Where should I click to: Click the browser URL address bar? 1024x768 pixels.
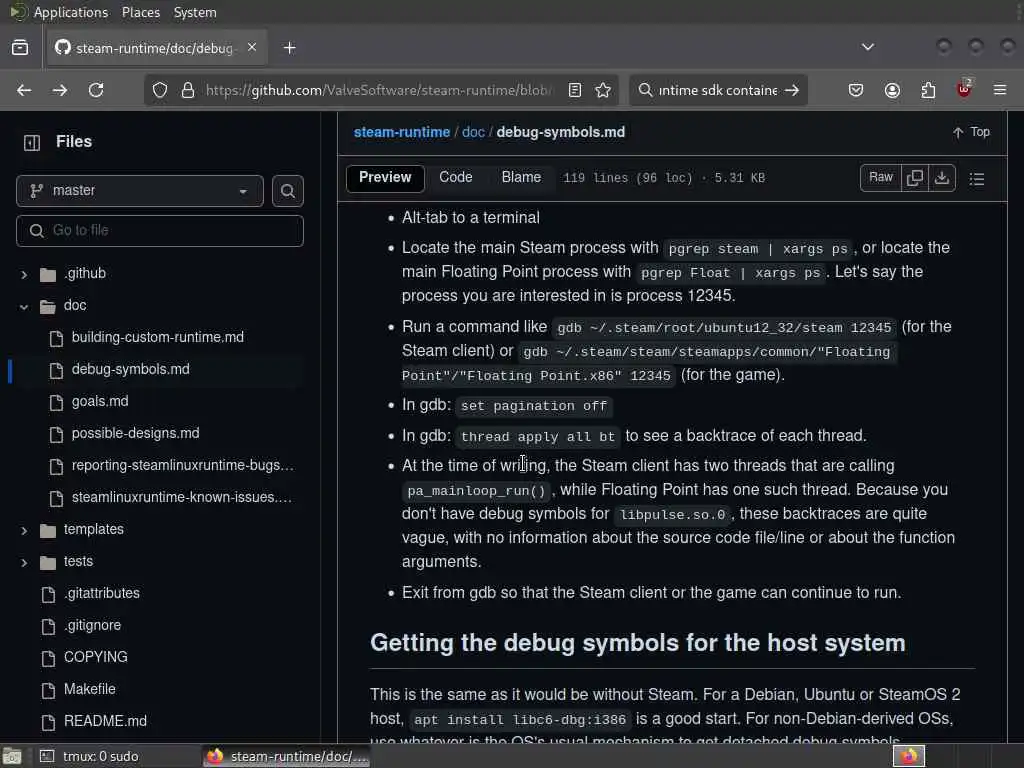click(379, 90)
